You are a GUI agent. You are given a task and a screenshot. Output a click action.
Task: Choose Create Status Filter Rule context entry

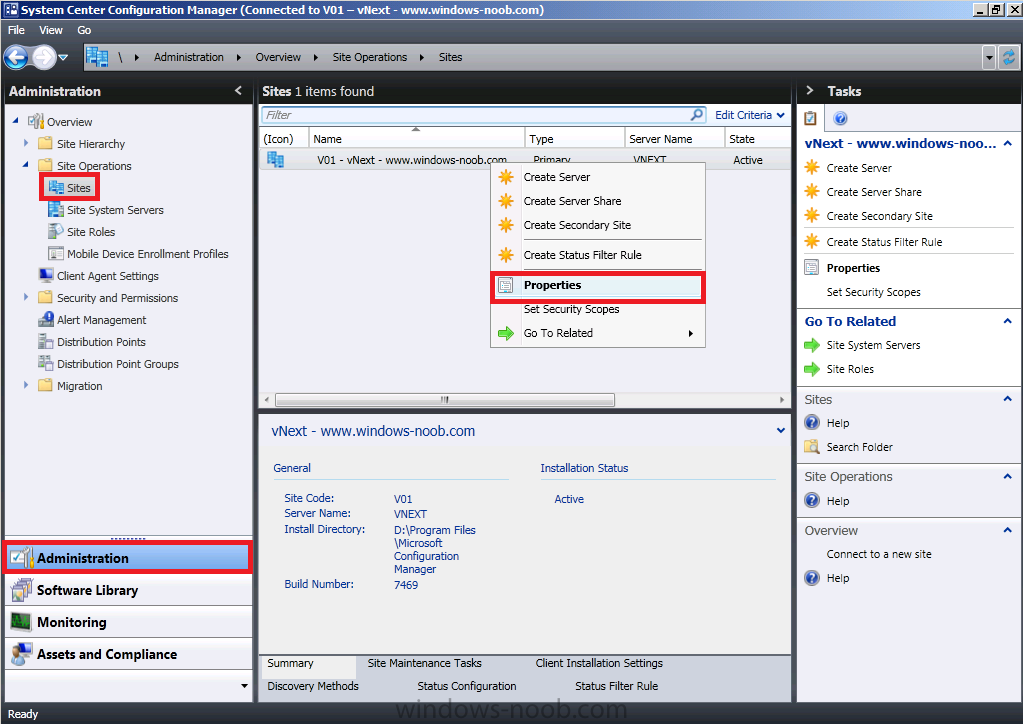[598, 255]
